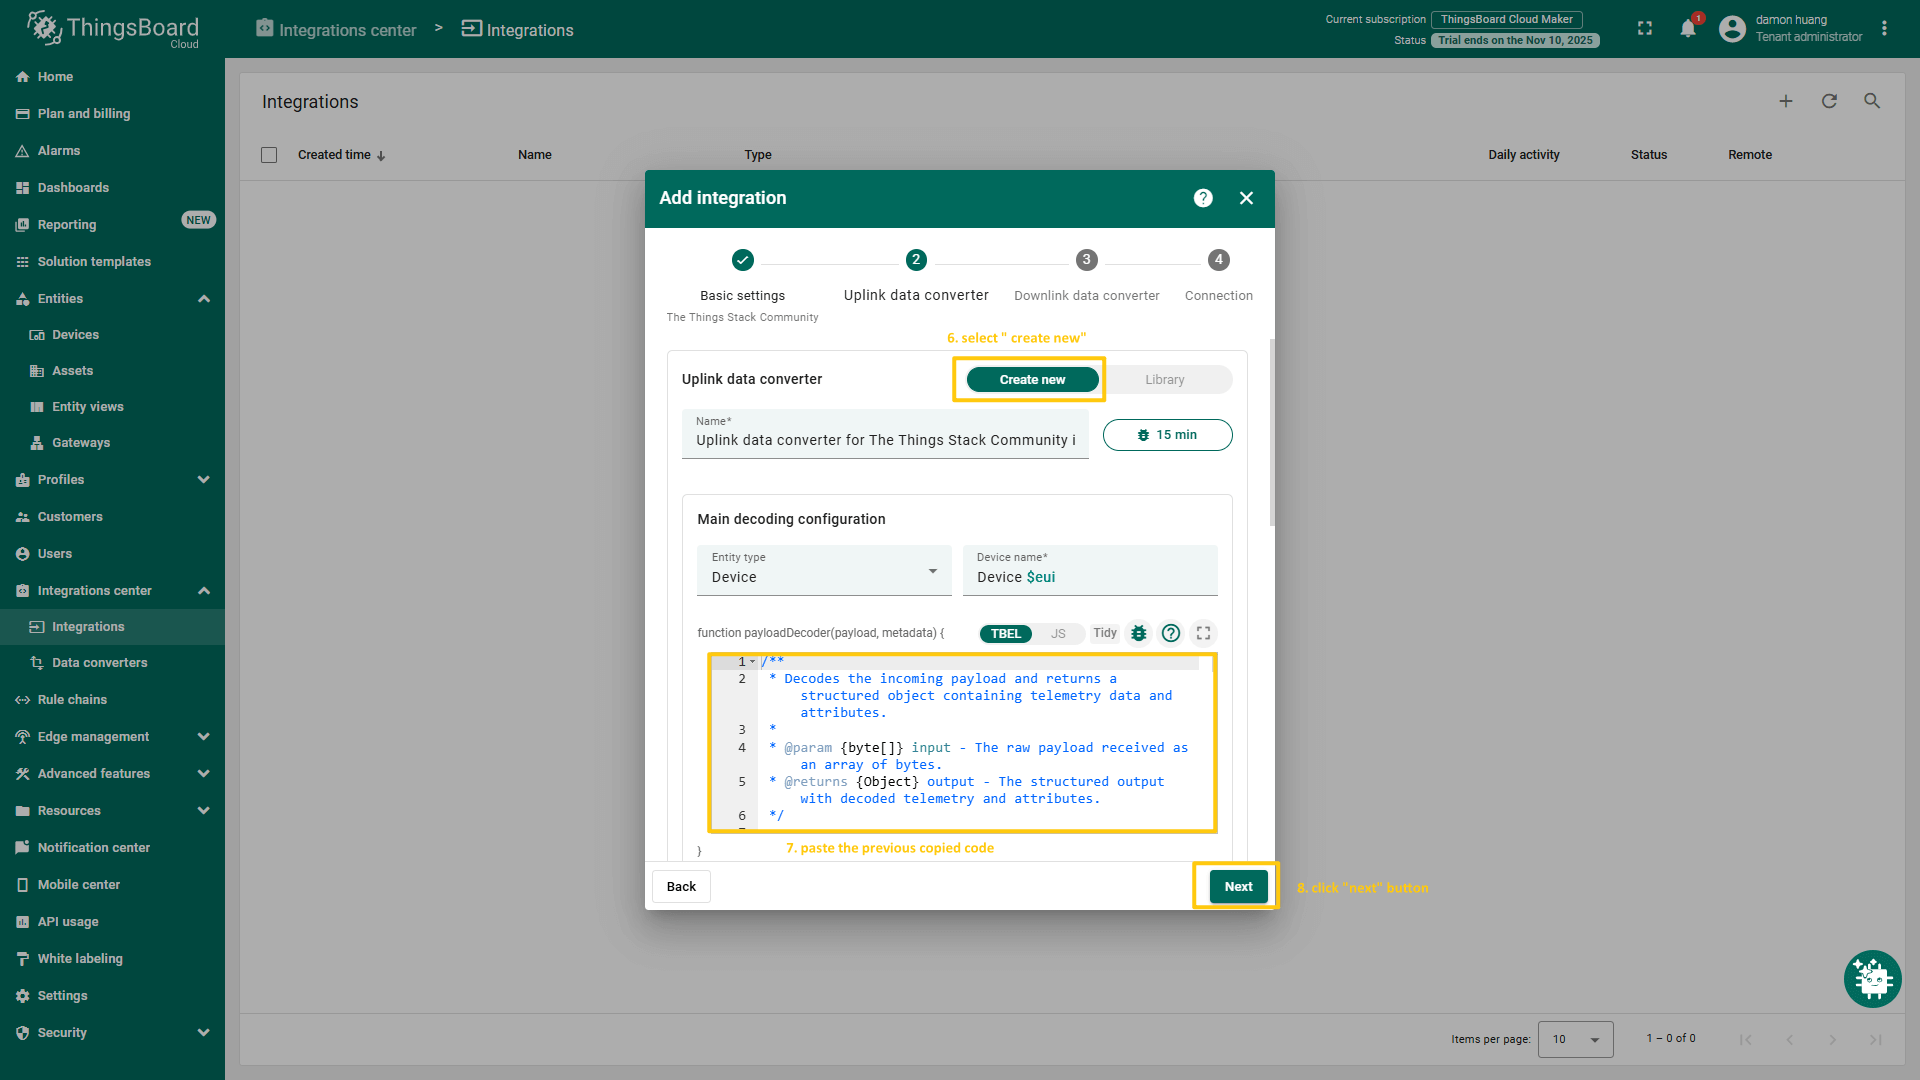Click the Add integration help icon

[1203, 198]
